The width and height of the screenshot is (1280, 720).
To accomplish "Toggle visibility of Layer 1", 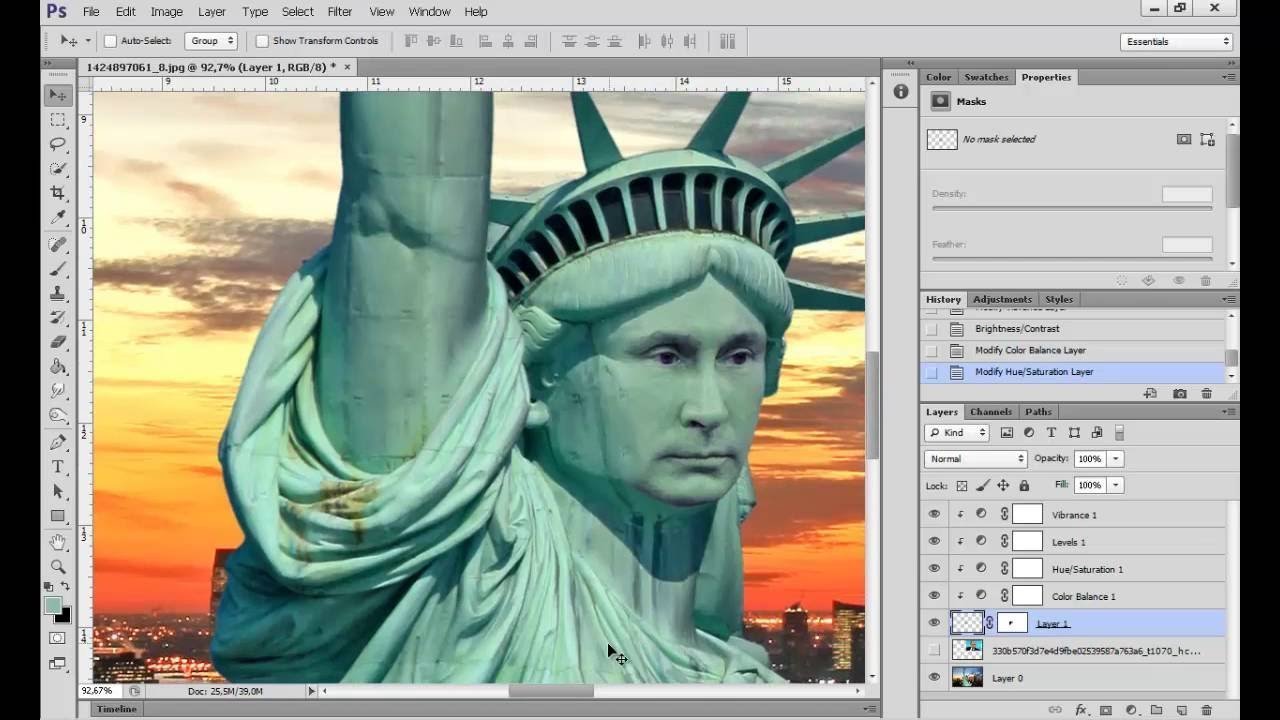I will (934, 623).
